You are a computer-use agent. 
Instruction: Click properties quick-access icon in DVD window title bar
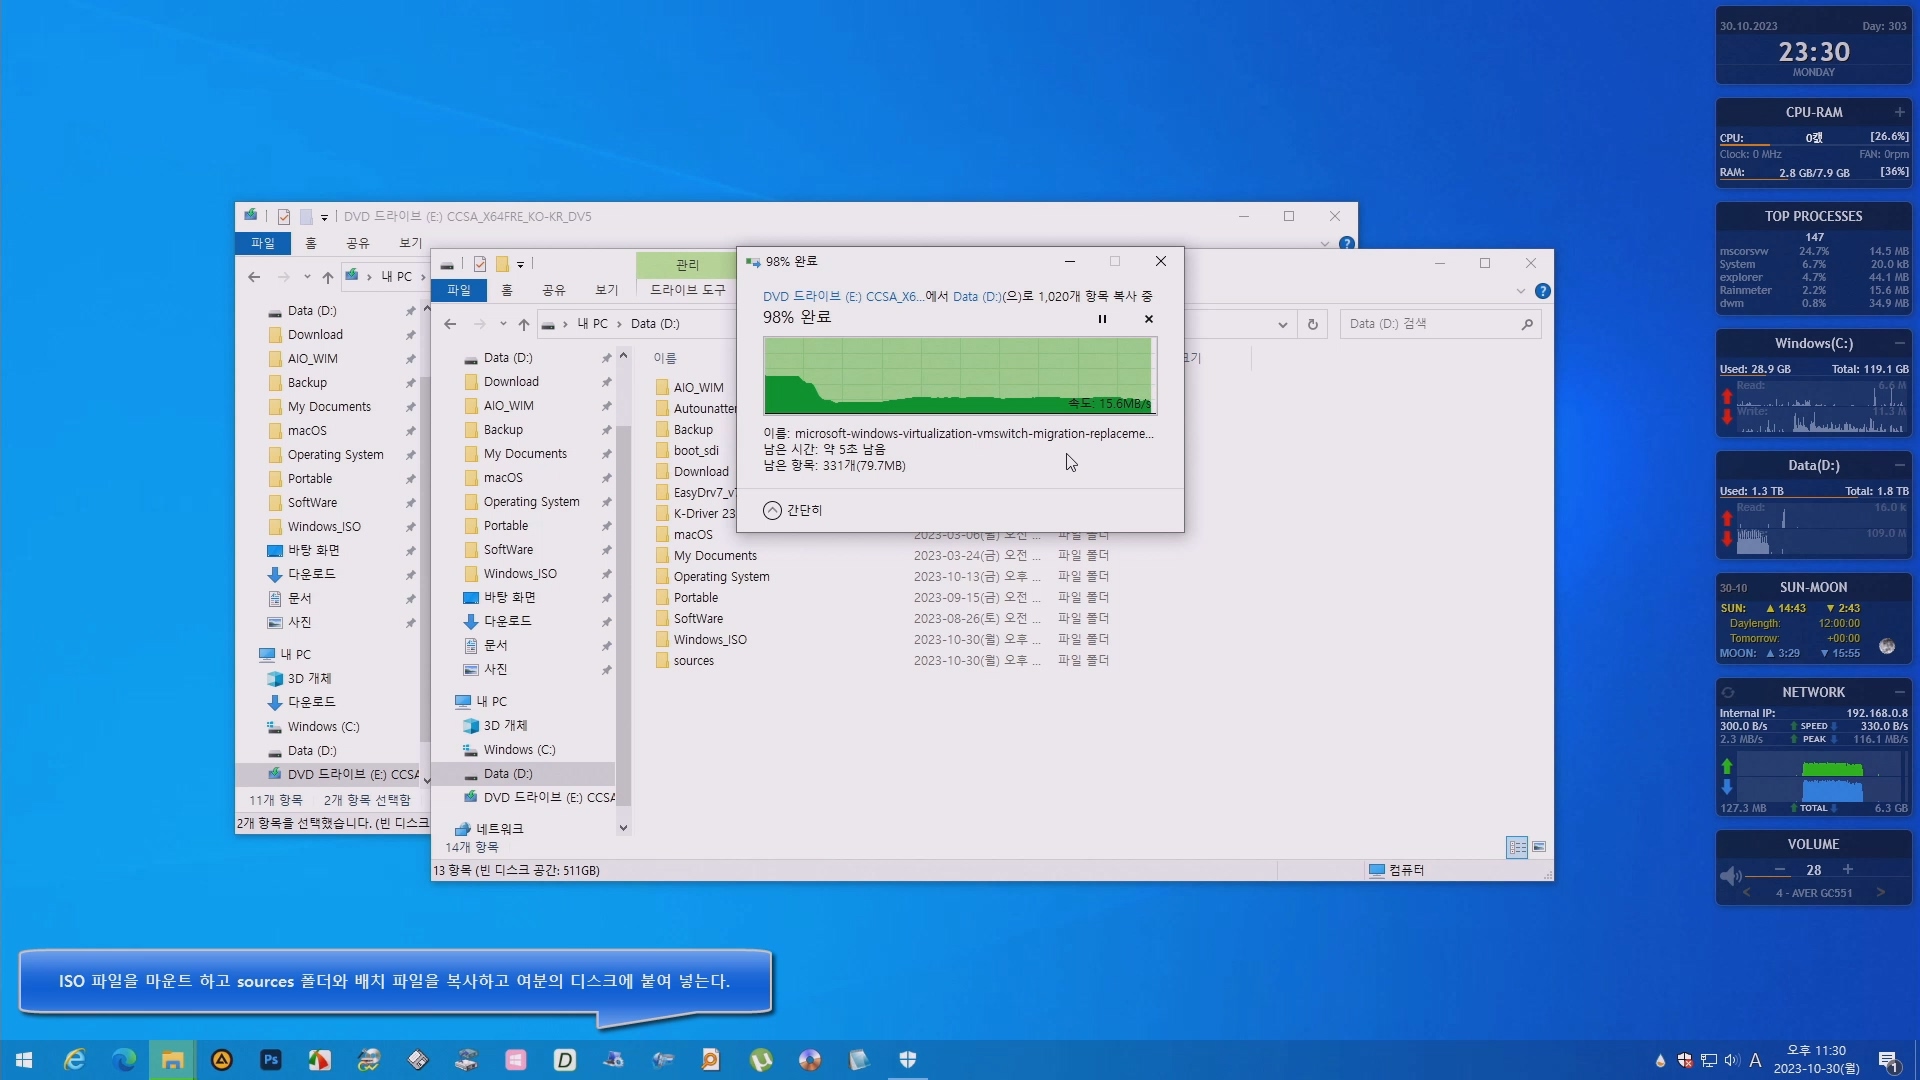coord(284,216)
